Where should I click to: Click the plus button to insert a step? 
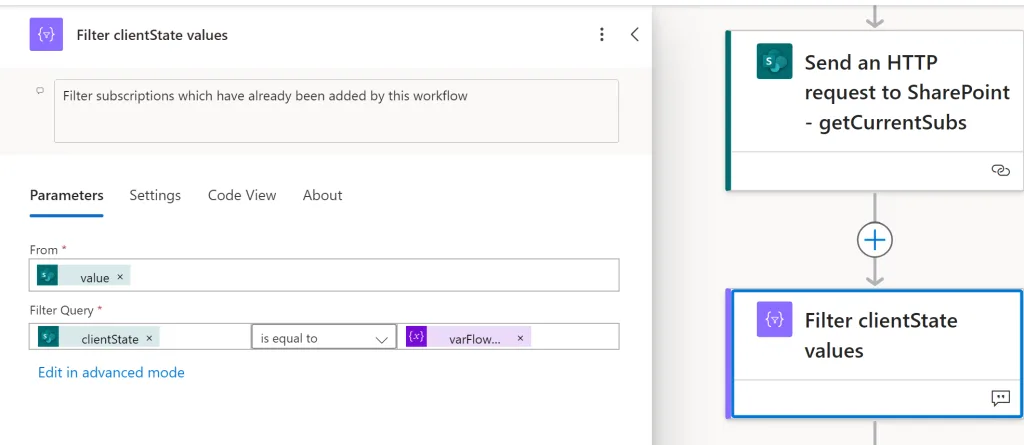874,240
